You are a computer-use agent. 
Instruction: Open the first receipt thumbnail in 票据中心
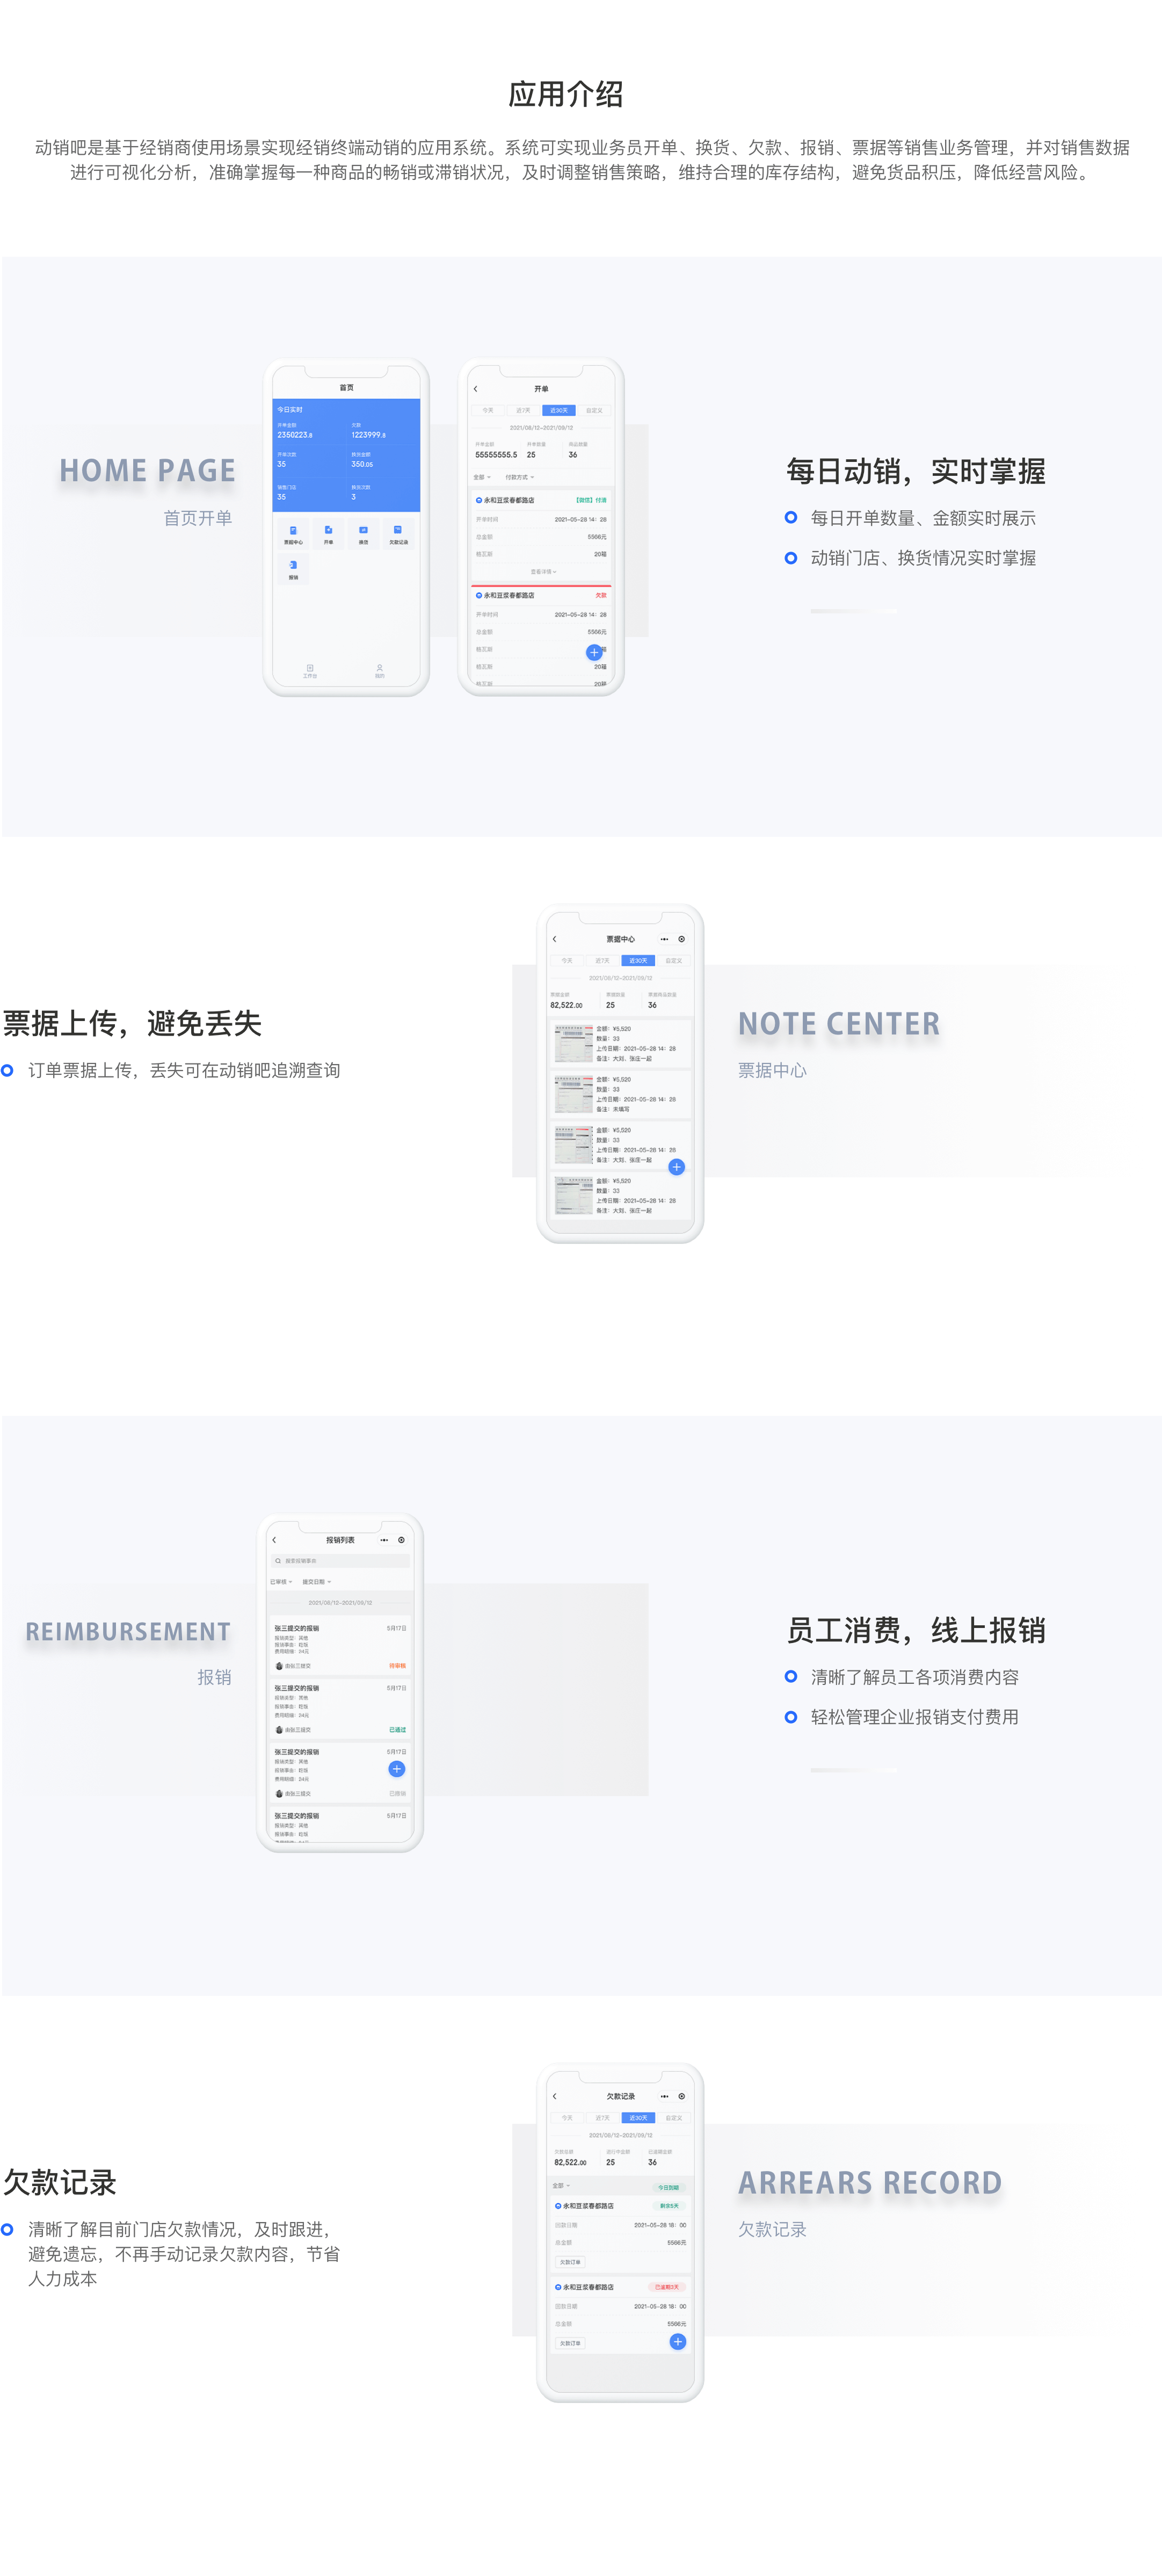[573, 1043]
